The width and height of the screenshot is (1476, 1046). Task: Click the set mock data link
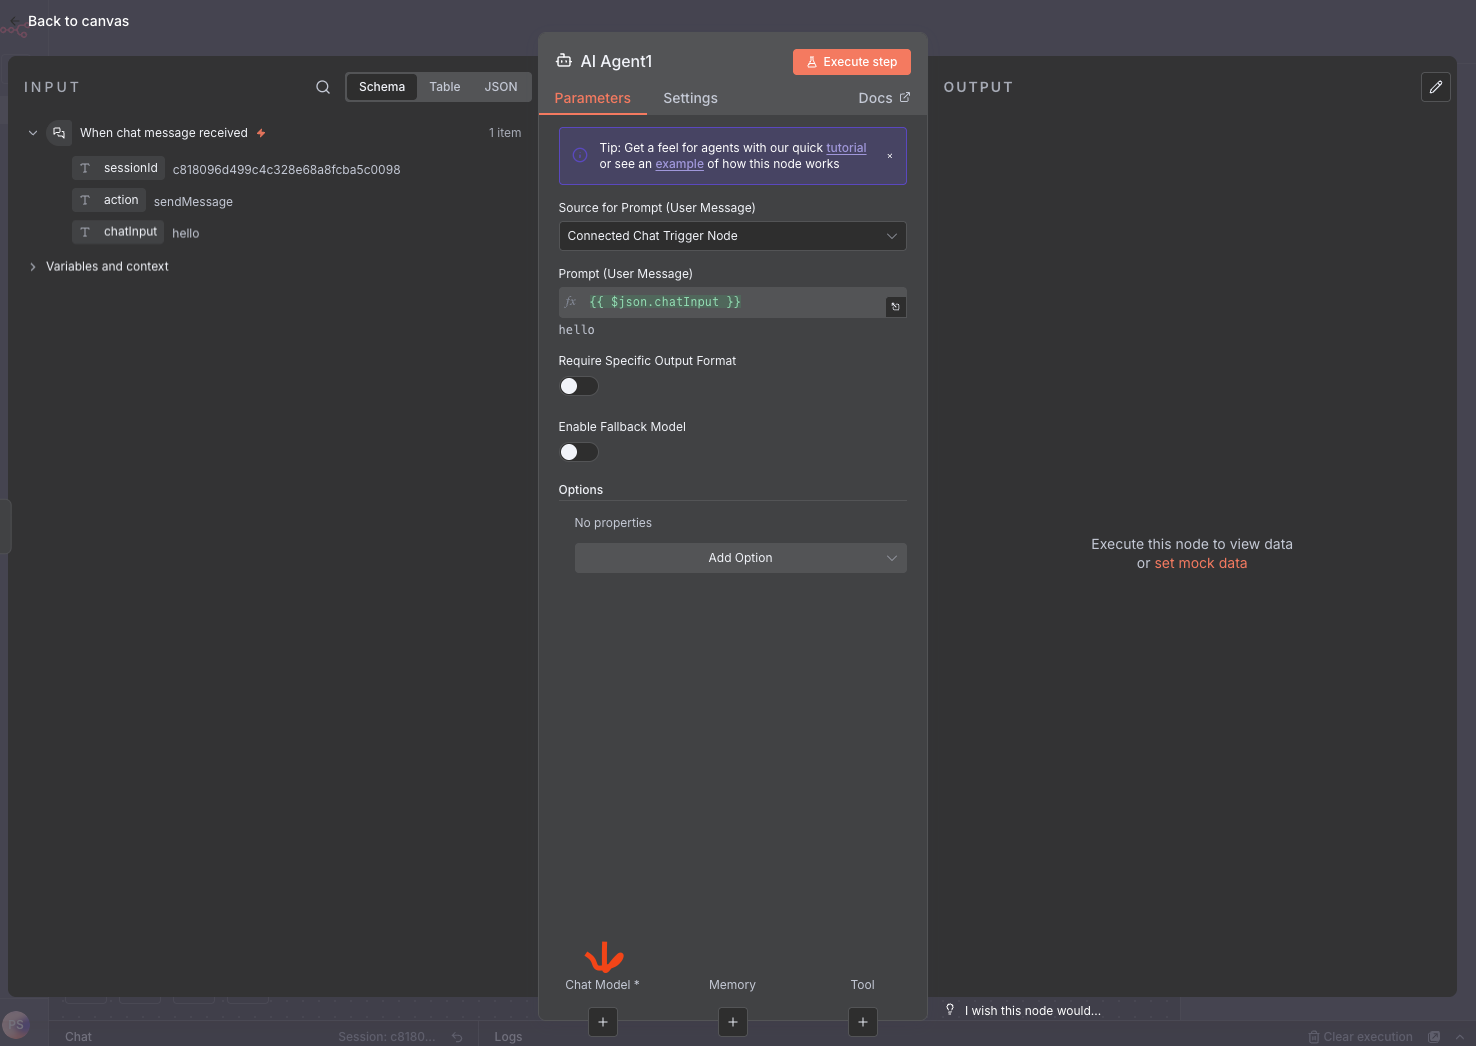(1200, 563)
